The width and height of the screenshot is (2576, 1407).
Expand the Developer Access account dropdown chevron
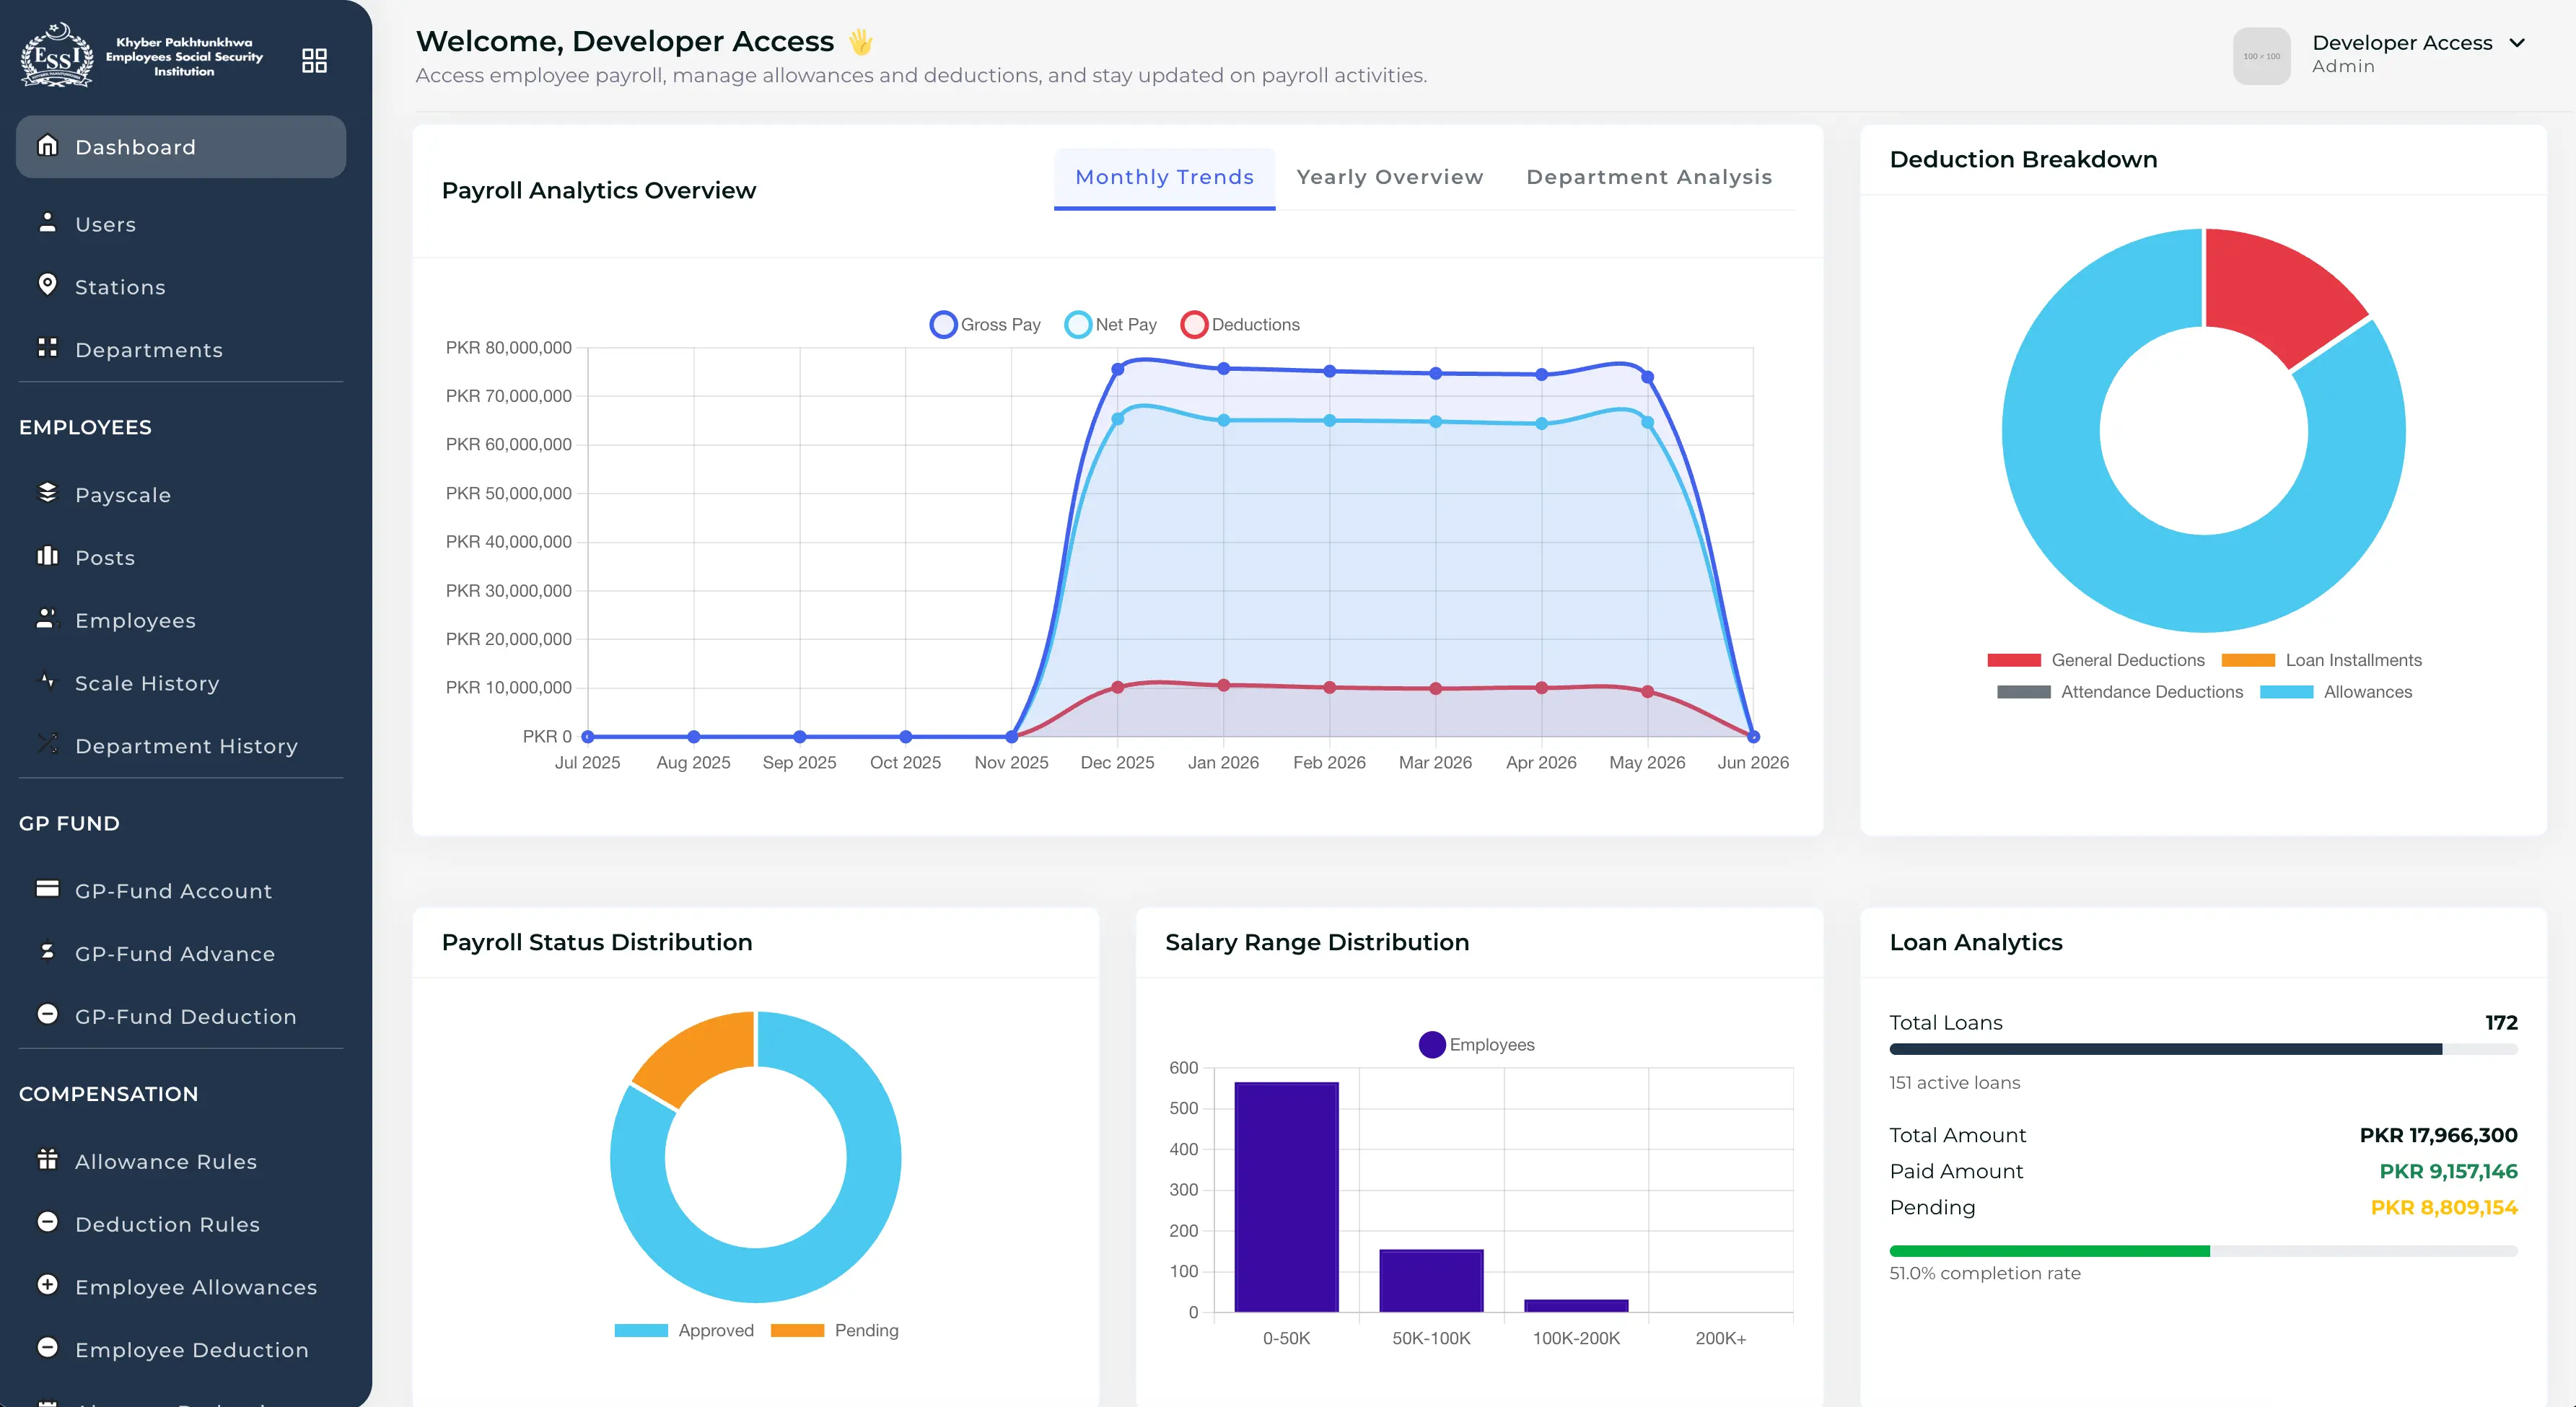tap(2517, 42)
